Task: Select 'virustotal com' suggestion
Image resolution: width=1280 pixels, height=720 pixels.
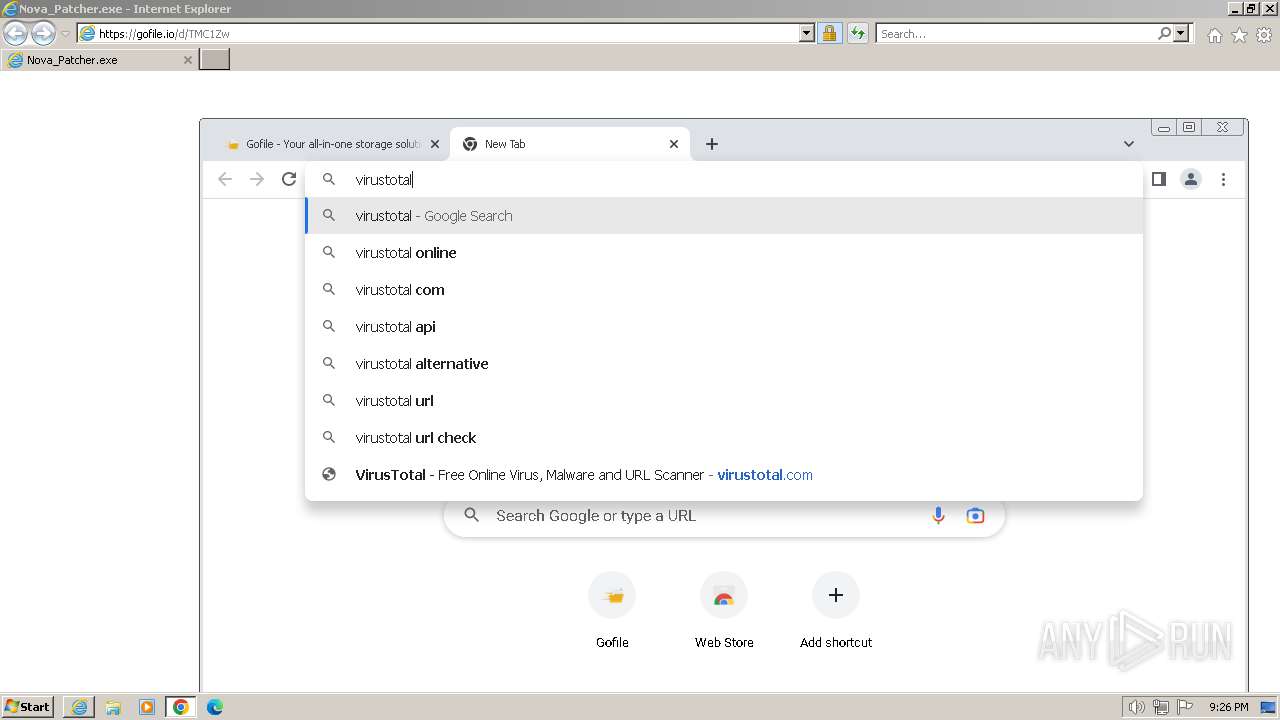Action: point(724,290)
